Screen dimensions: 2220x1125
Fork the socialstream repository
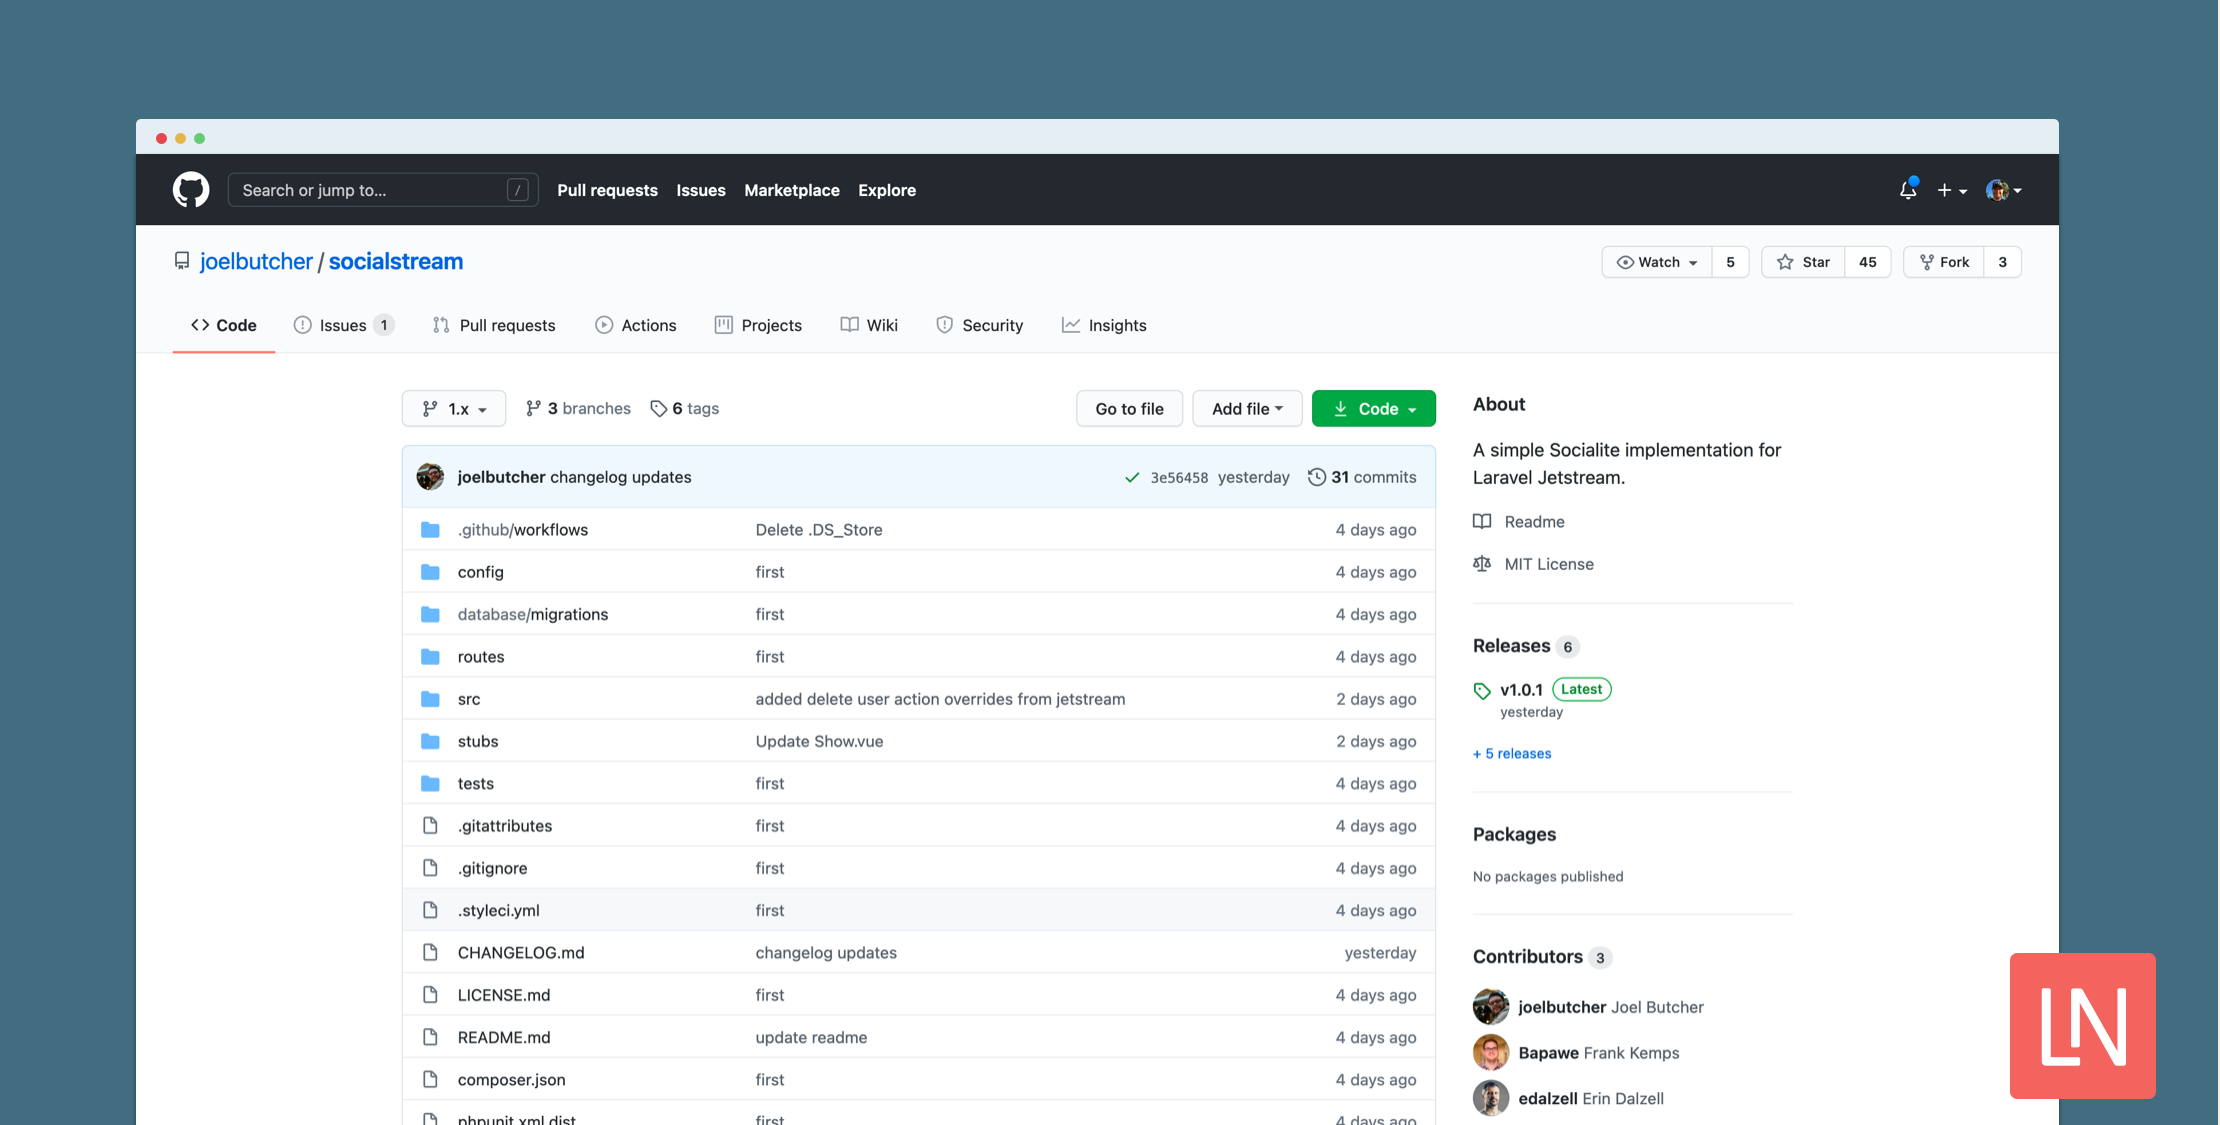[1944, 262]
